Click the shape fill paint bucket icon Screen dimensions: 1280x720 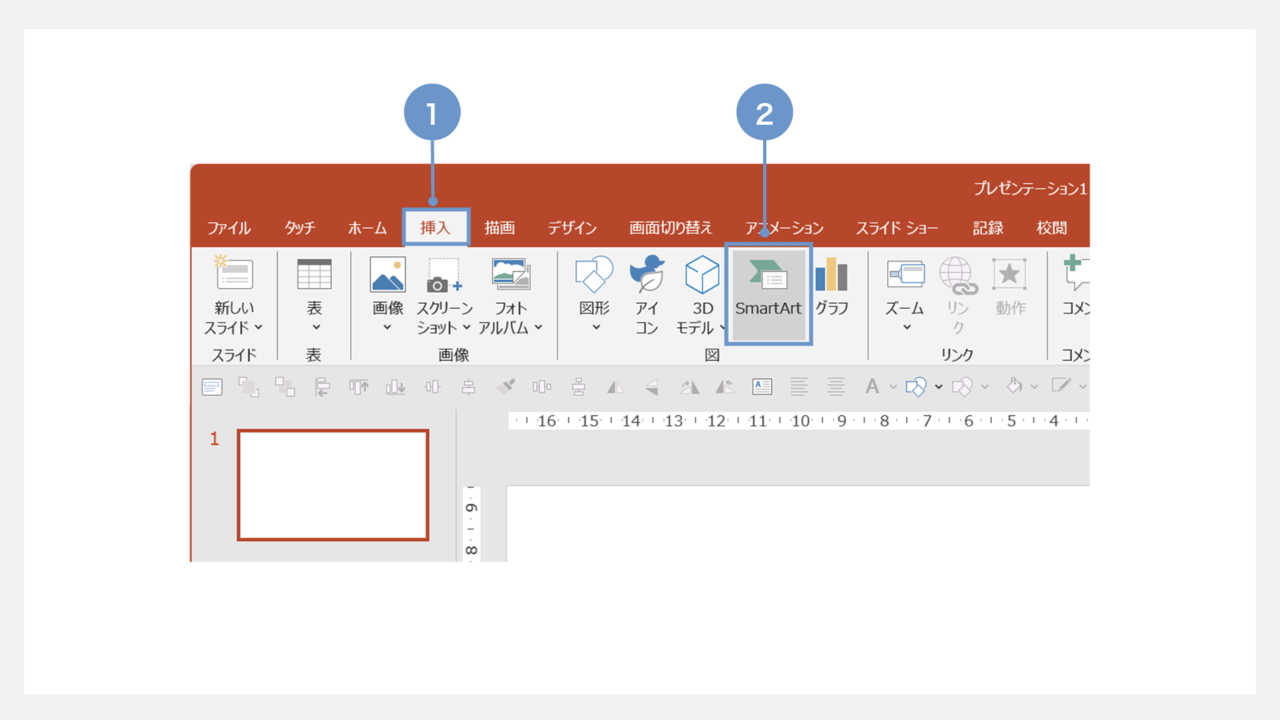1013,386
